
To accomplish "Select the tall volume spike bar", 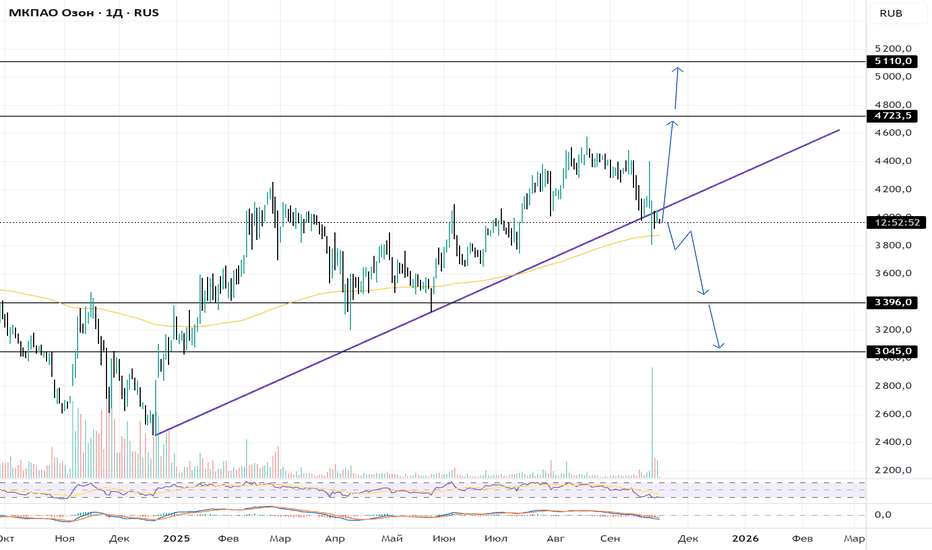I will (652, 420).
